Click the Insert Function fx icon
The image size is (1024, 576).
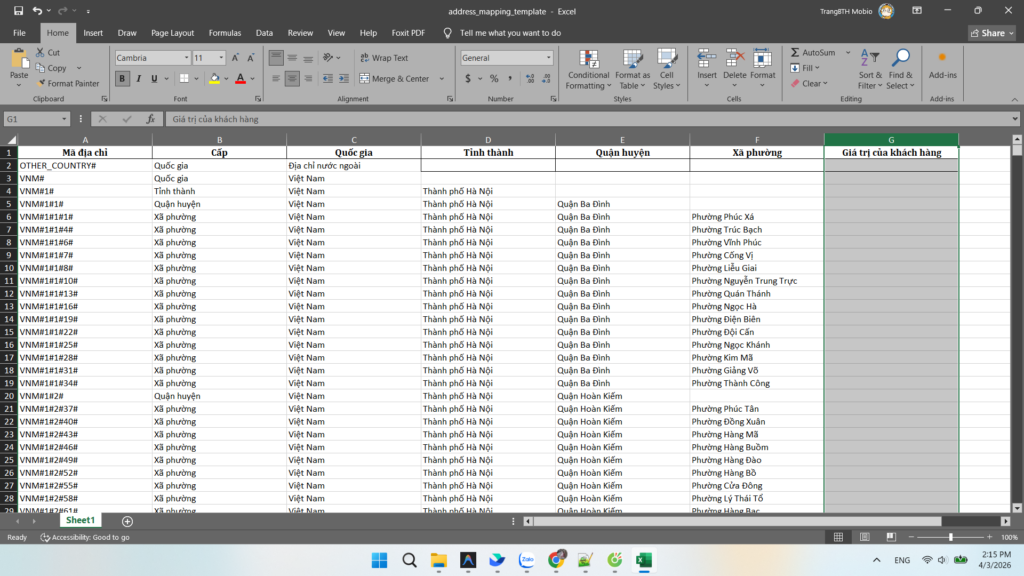[151, 119]
